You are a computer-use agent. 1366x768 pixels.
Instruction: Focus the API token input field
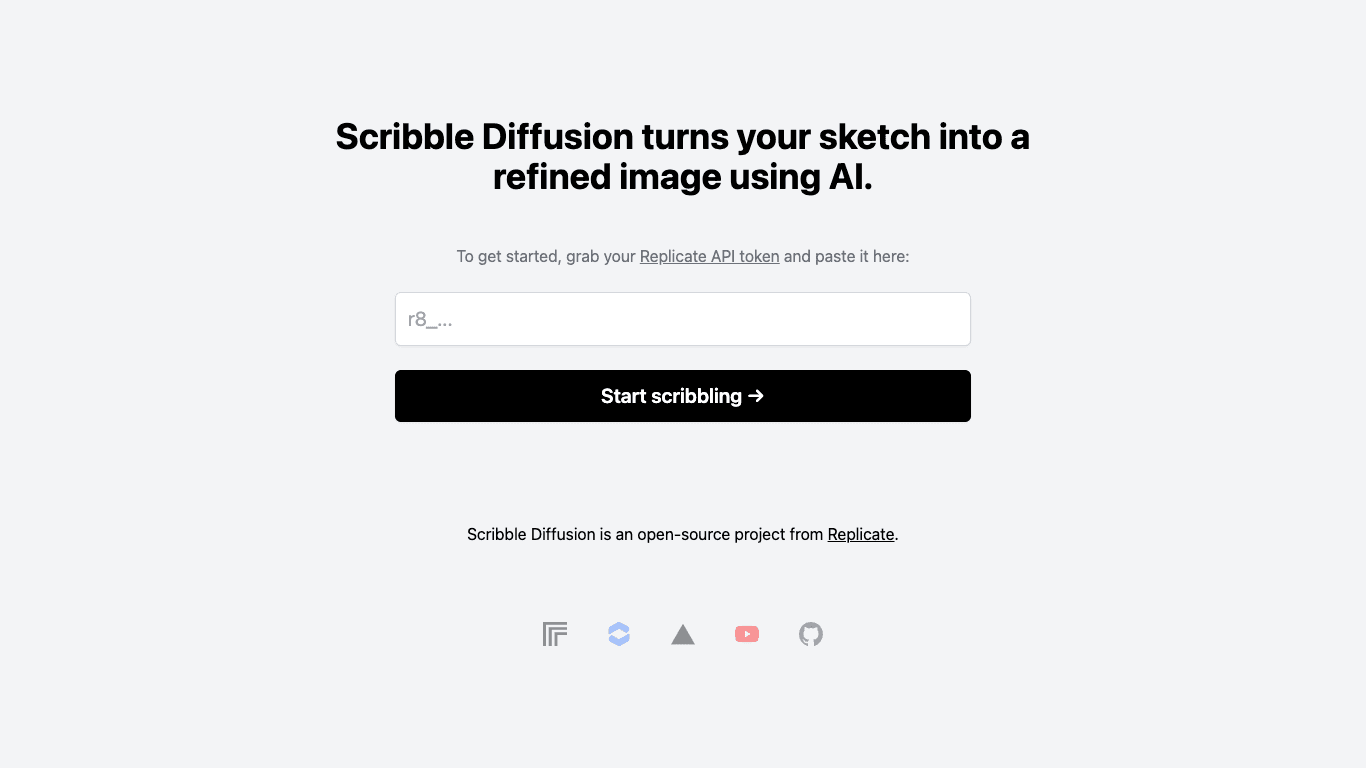(683, 319)
